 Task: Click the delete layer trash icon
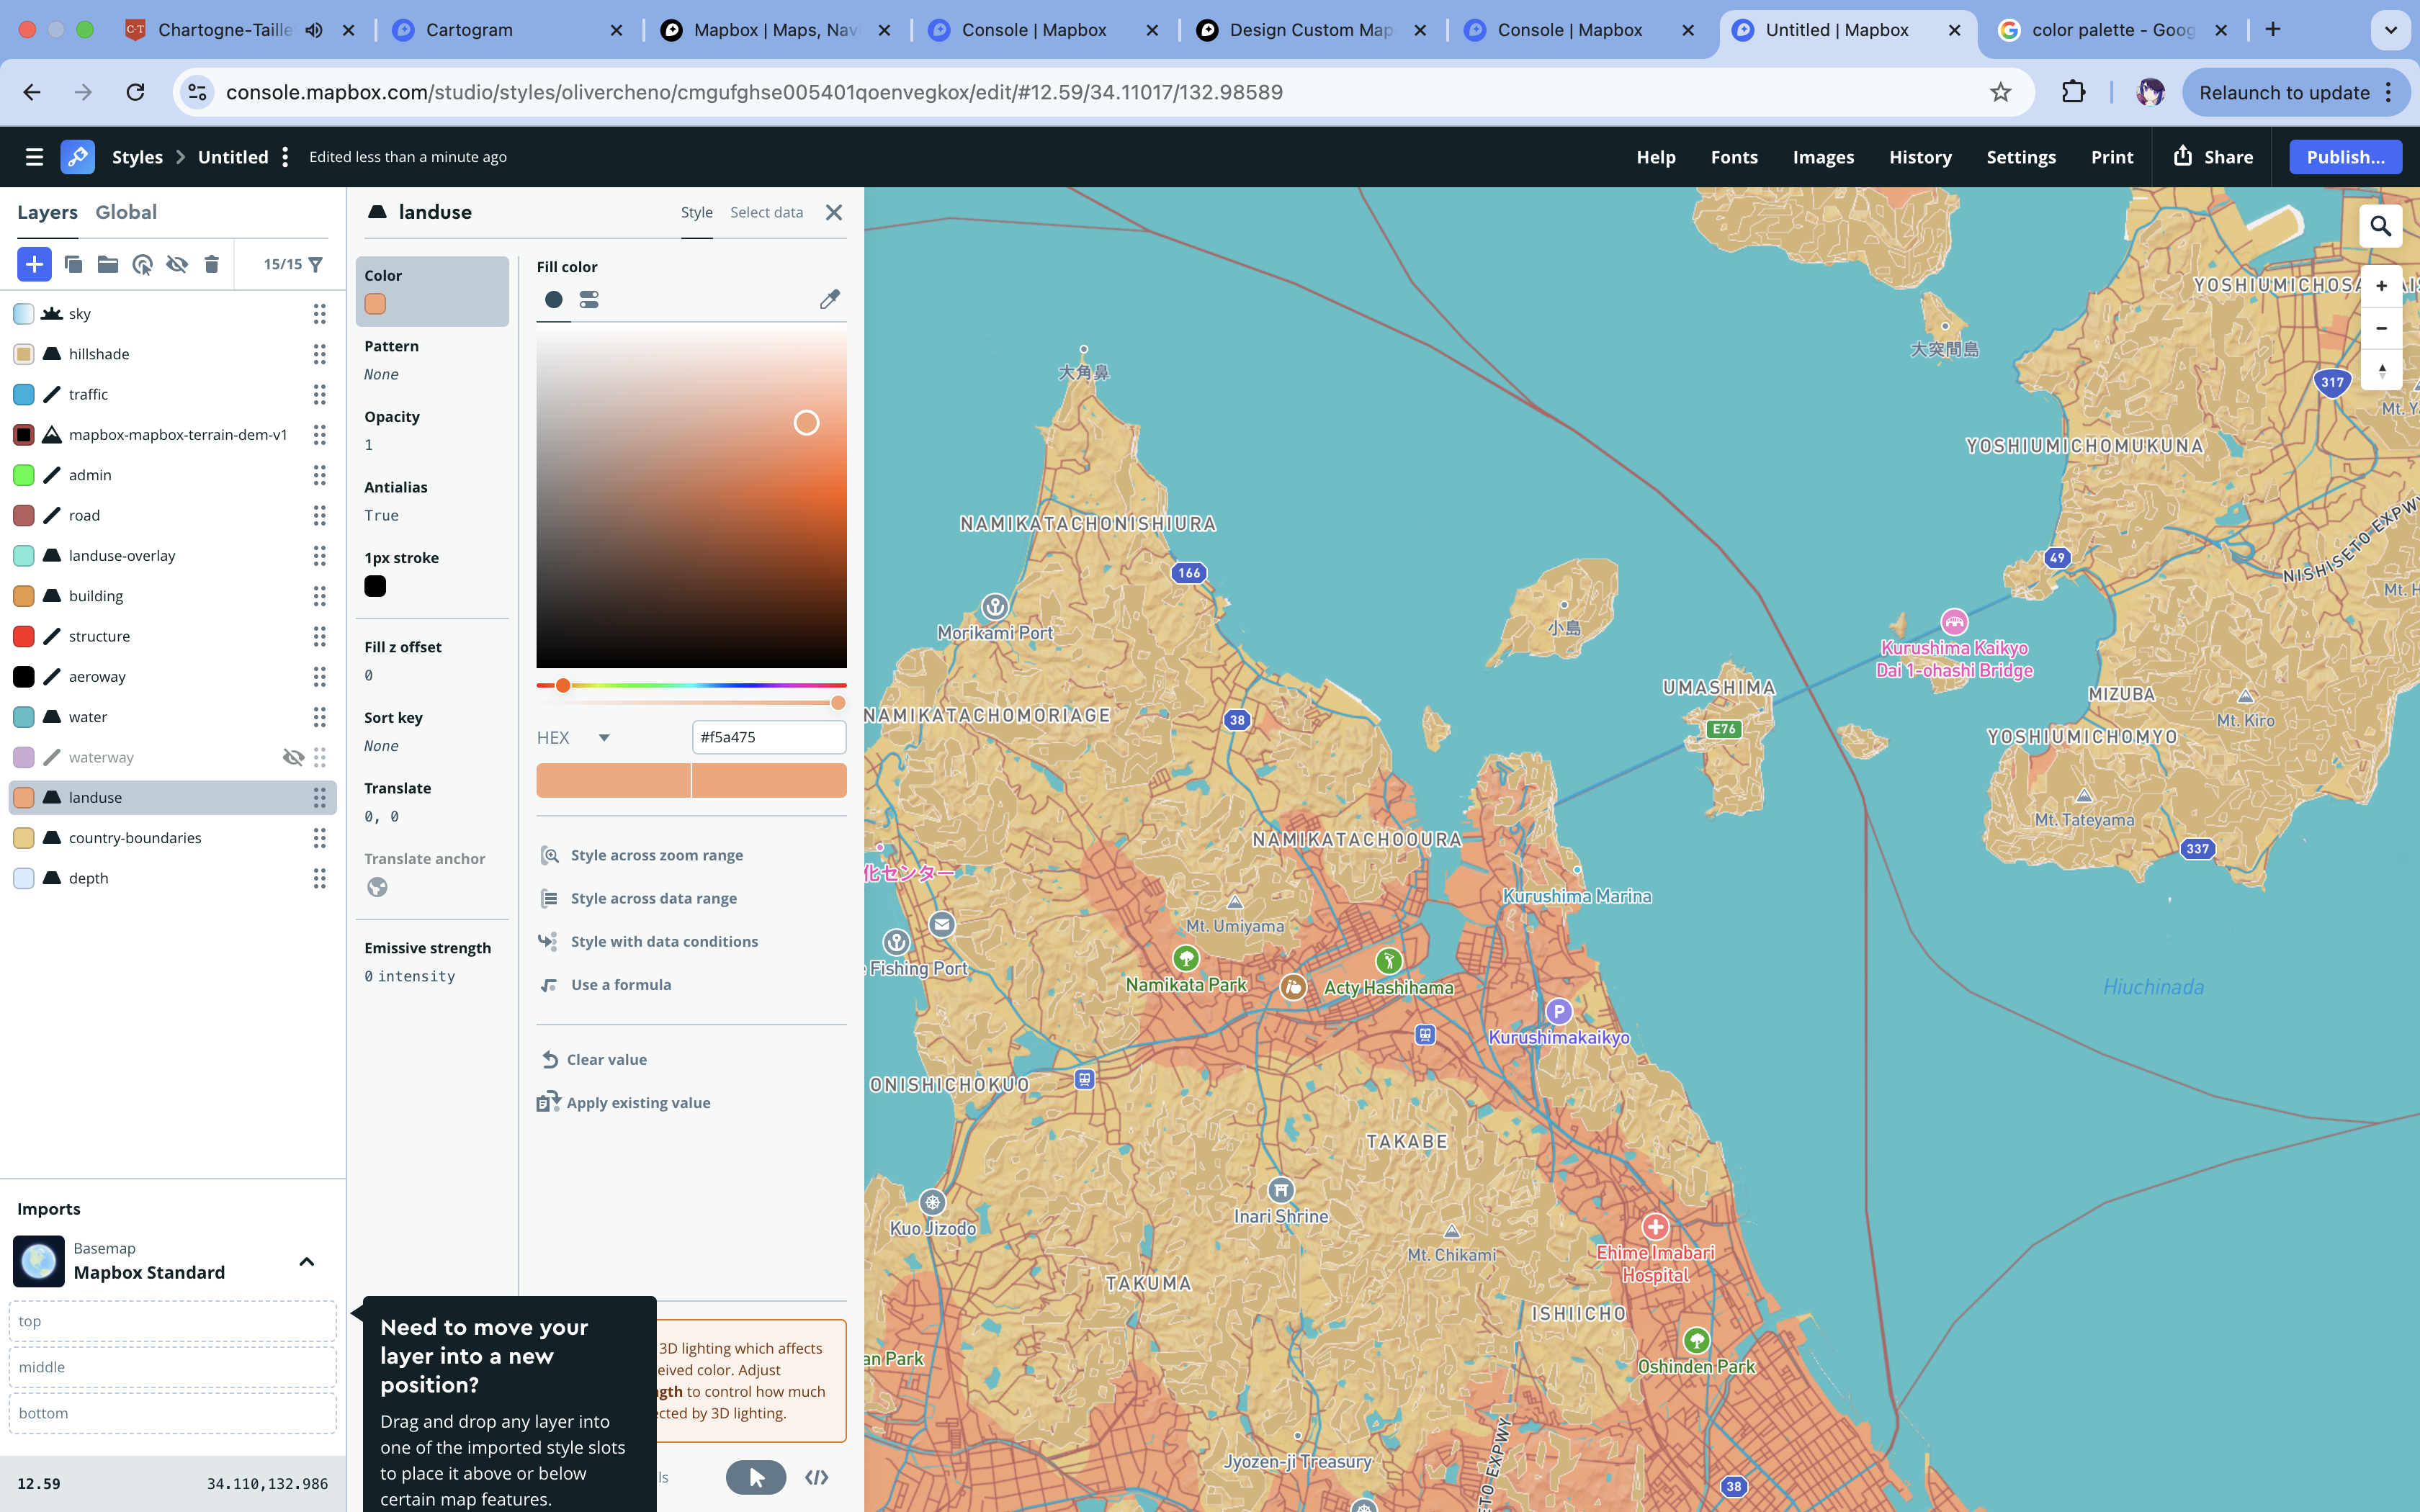coord(211,264)
